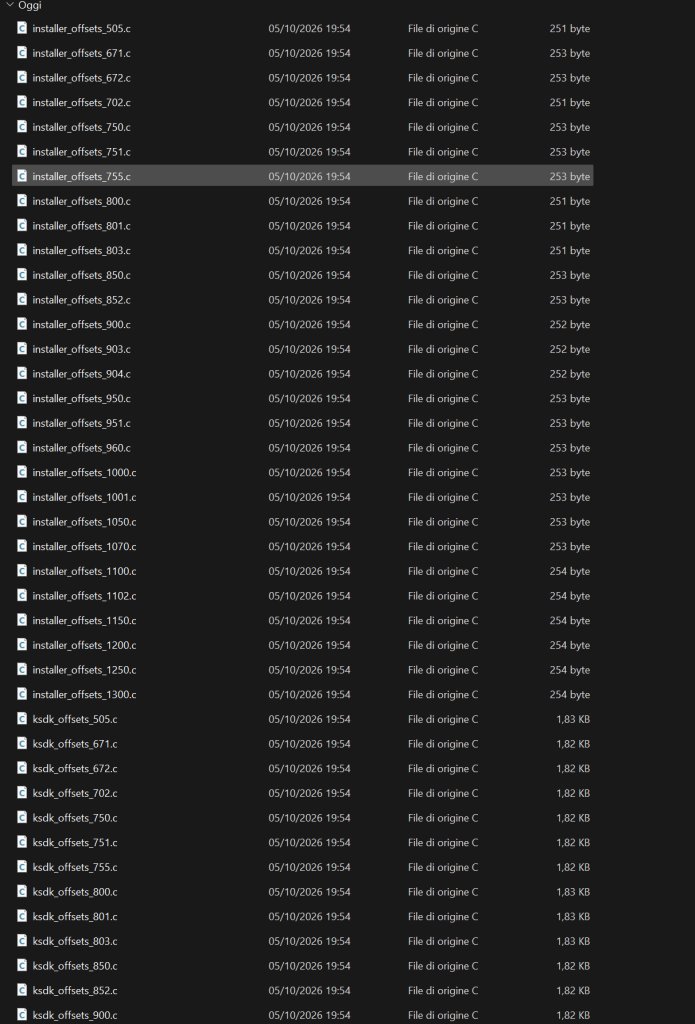This screenshot has width=695, height=1024.
Task: Select file name ksdk_offsets_755.c
Action: [75, 867]
